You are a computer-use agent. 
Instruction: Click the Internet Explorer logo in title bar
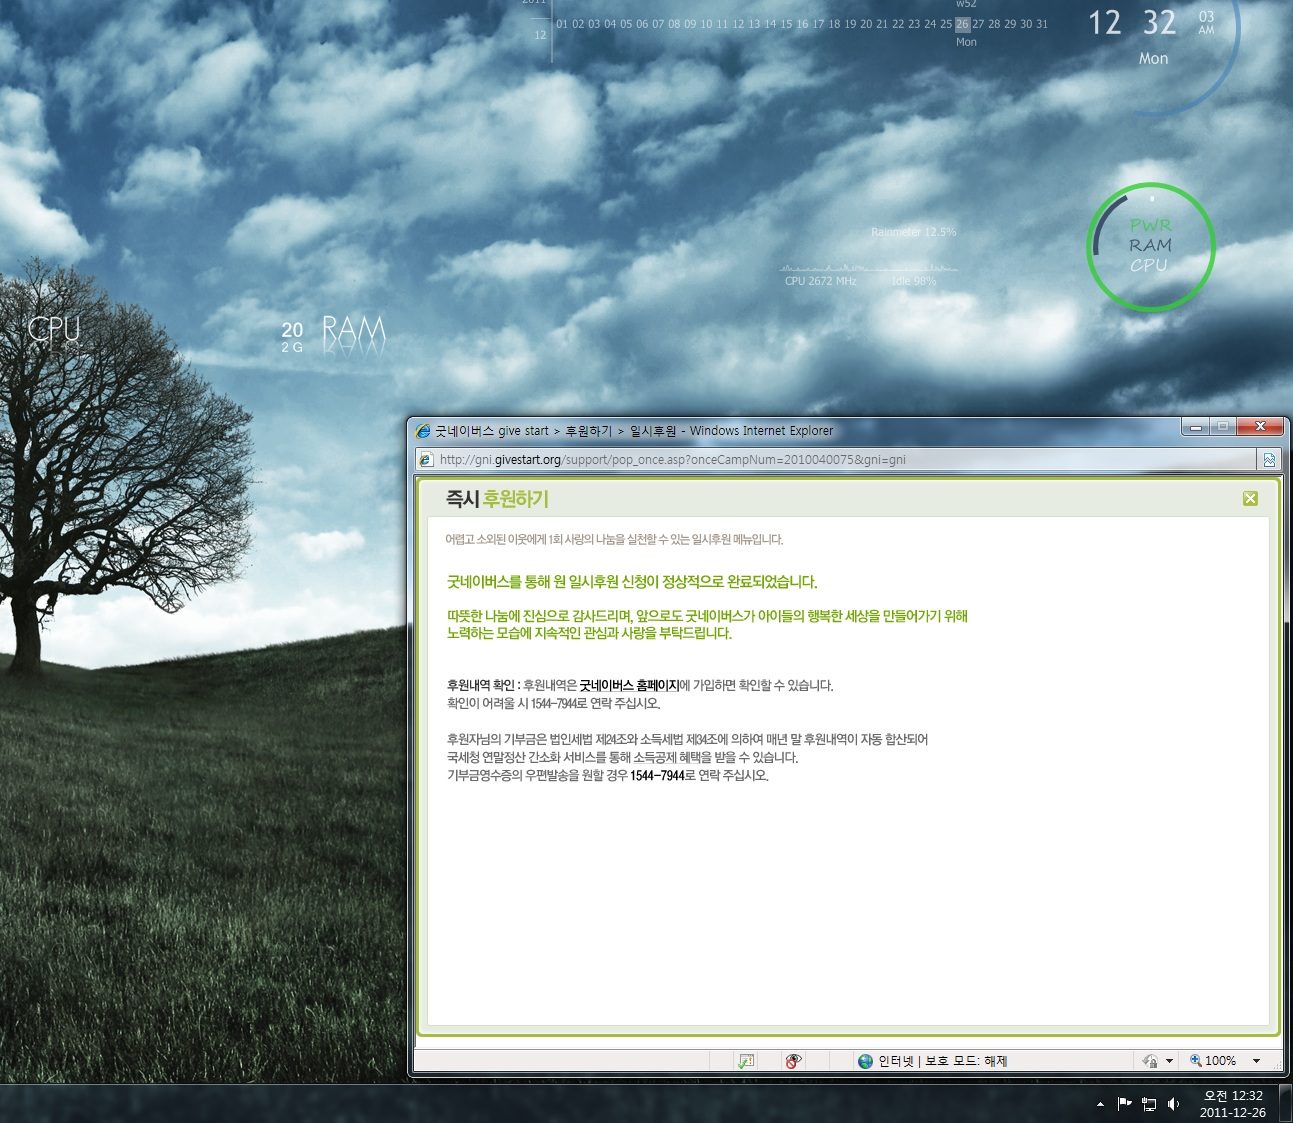pyautogui.click(x=423, y=431)
